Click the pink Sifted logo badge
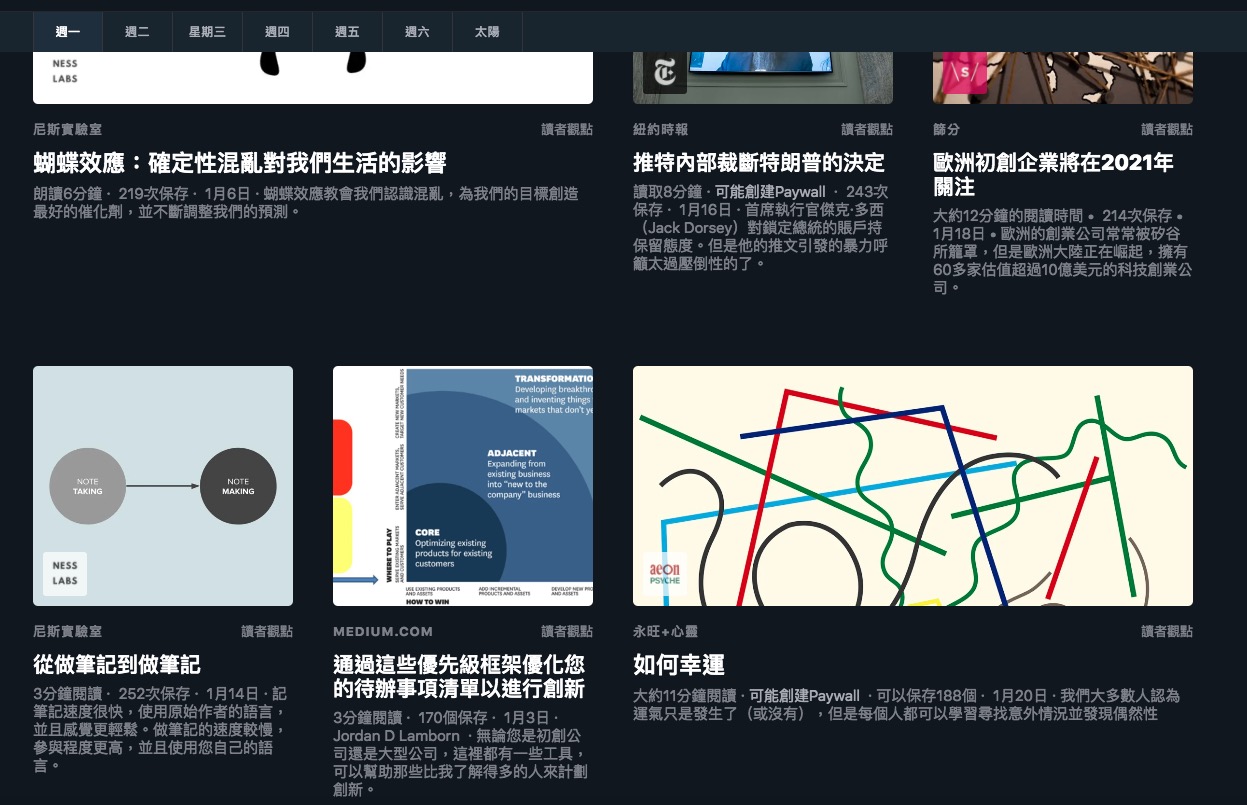Viewport: 1247px width, 805px height. click(x=965, y=72)
